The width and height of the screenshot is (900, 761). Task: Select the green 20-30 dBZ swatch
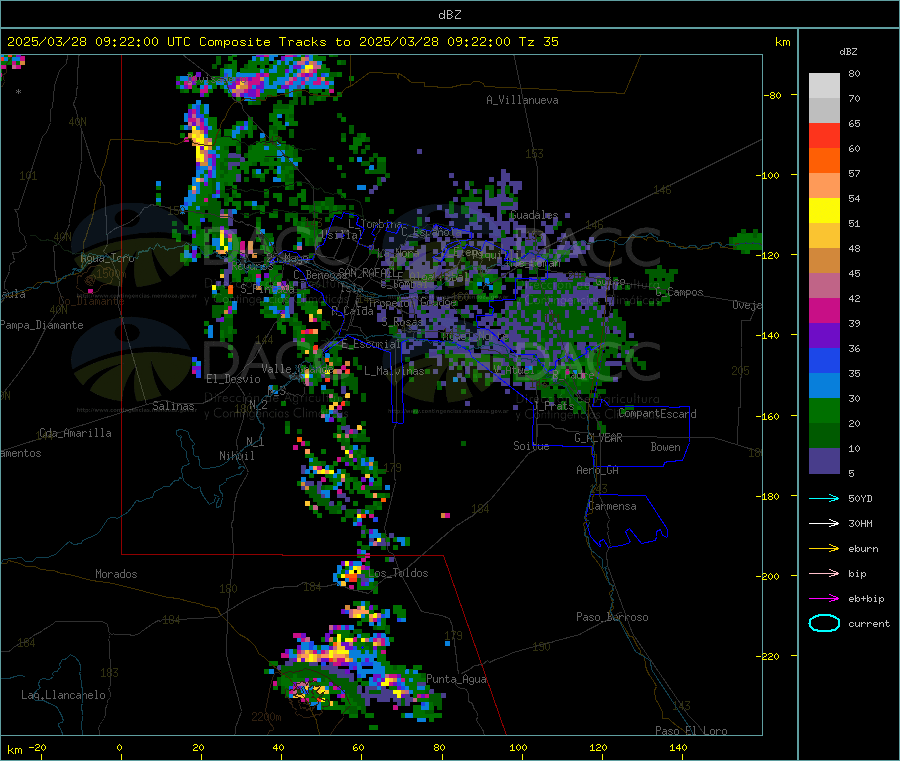tap(824, 410)
